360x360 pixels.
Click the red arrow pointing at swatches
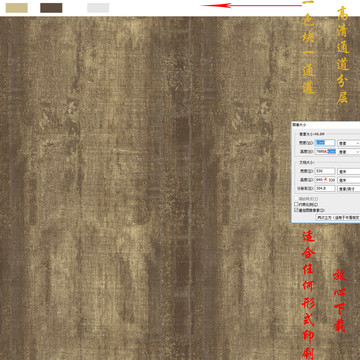pos(252,5)
